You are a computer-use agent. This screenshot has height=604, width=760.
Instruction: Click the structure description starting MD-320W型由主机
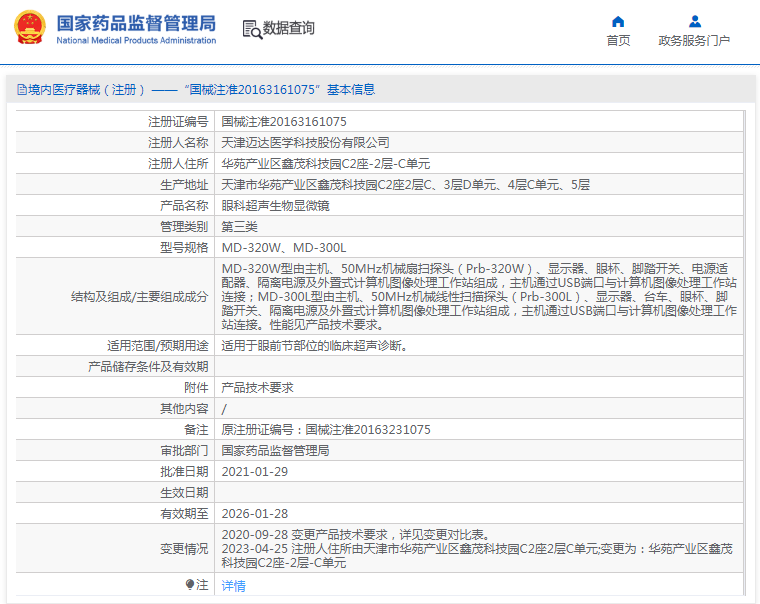coord(479,296)
